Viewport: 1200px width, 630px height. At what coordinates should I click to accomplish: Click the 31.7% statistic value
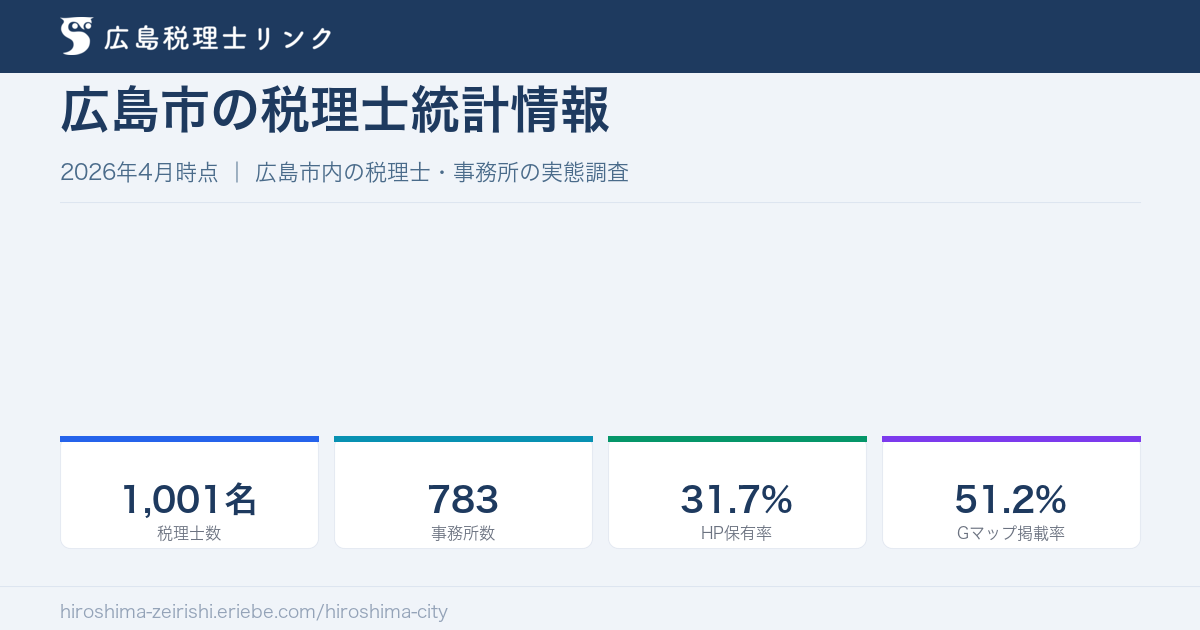point(737,499)
